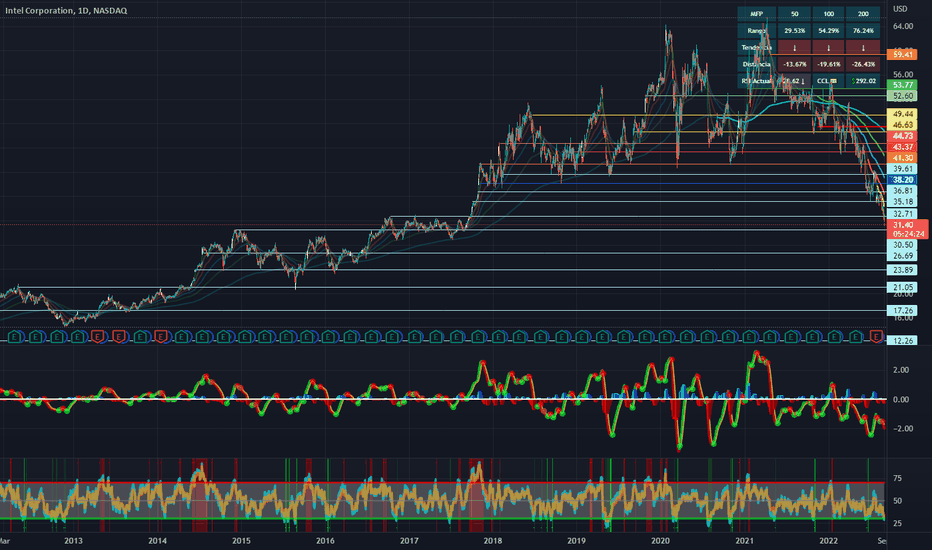The height and width of the screenshot is (550, 932).
Task: Click the Intel Corporation, 1D, NASDAQ chart title
Action: click(66, 10)
